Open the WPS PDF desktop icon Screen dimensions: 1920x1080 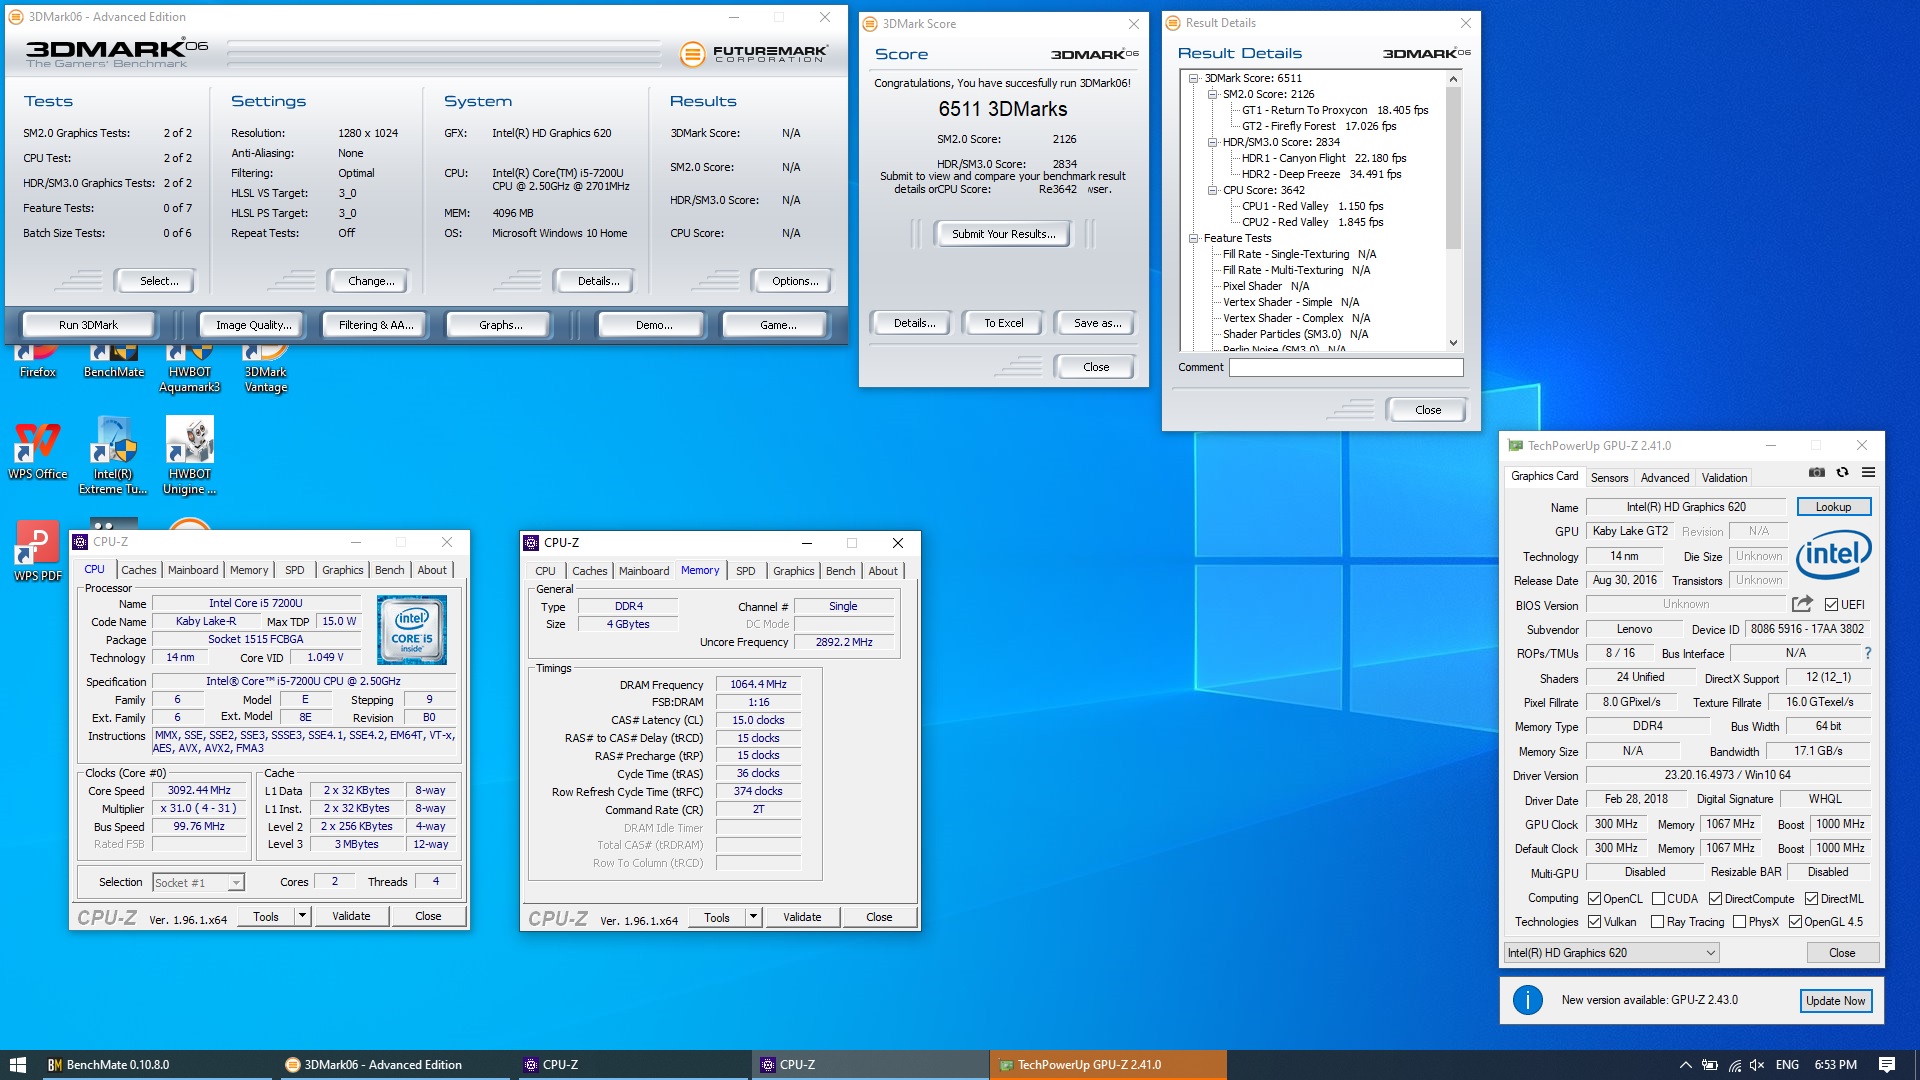click(x=38, y=552)
